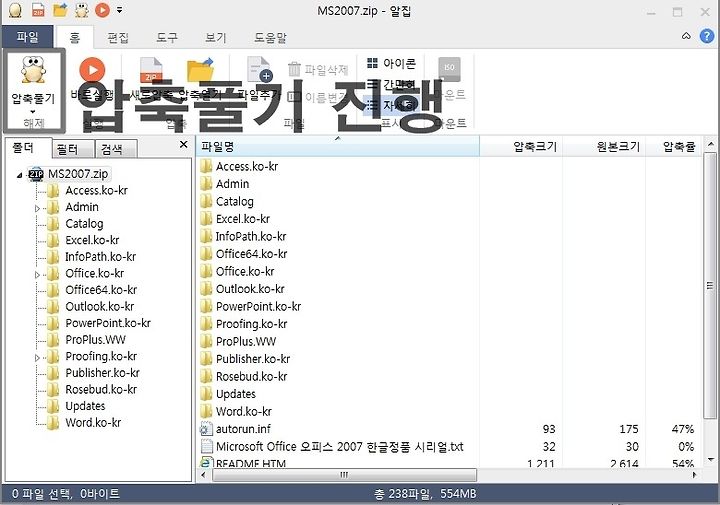
Task: Click the 압축풀기 extract icon
Action: [x=33, y=70]
